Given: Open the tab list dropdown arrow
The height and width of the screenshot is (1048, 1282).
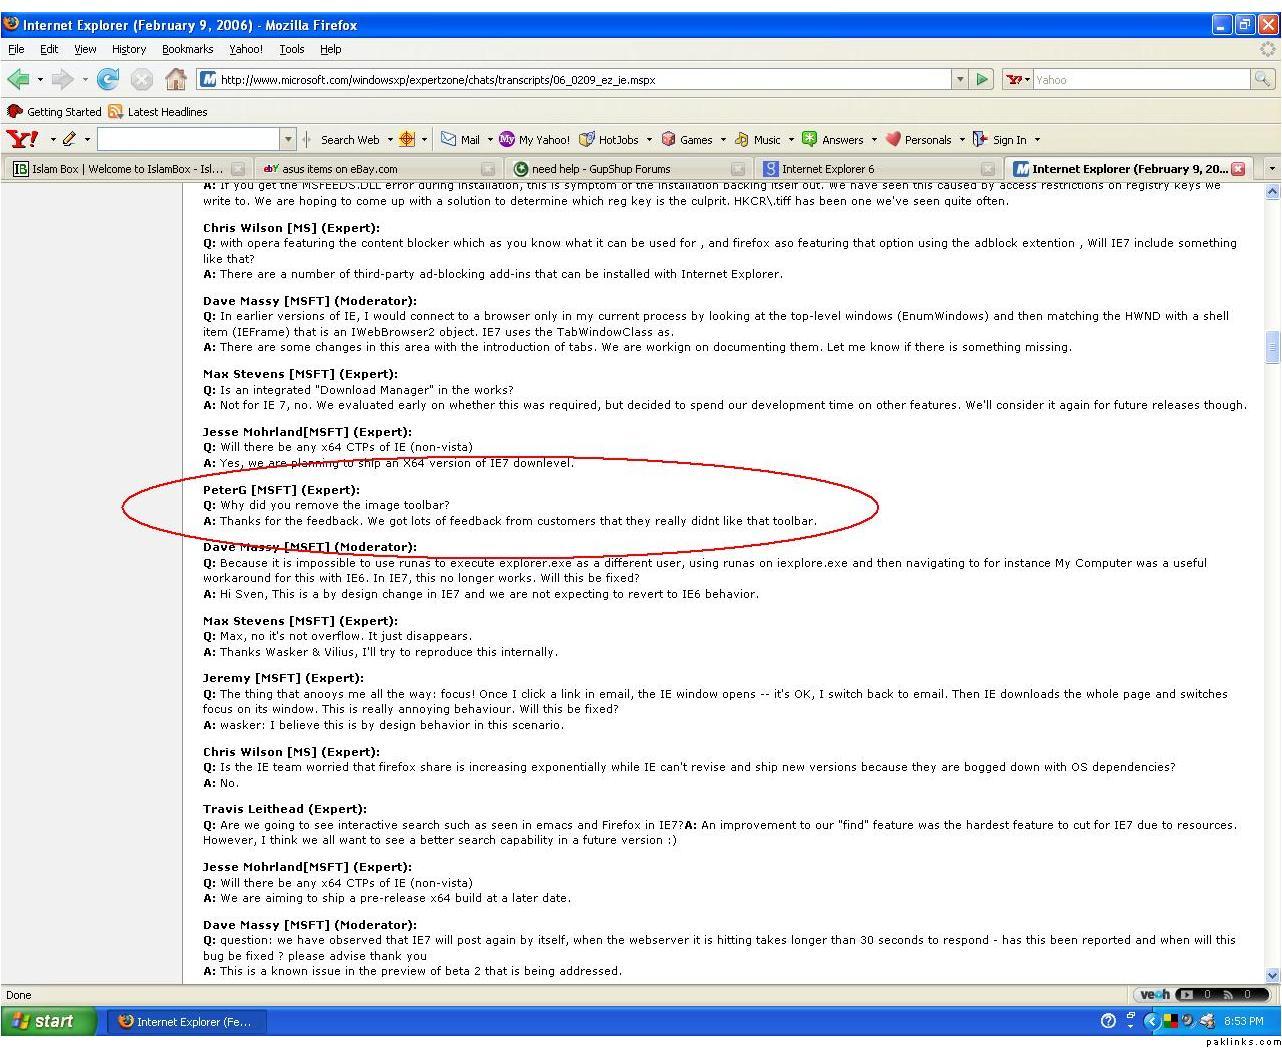Looking at the screenshot, I should [x=1271, y=169].
